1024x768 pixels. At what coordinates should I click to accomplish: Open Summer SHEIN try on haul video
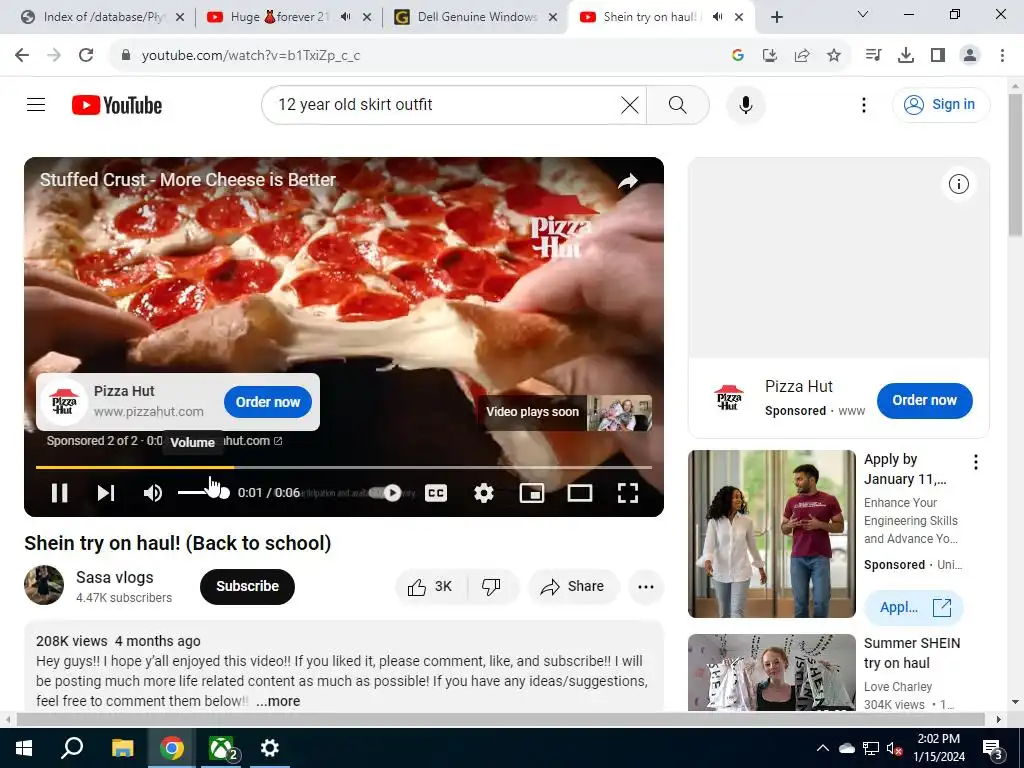click(912, 653)
